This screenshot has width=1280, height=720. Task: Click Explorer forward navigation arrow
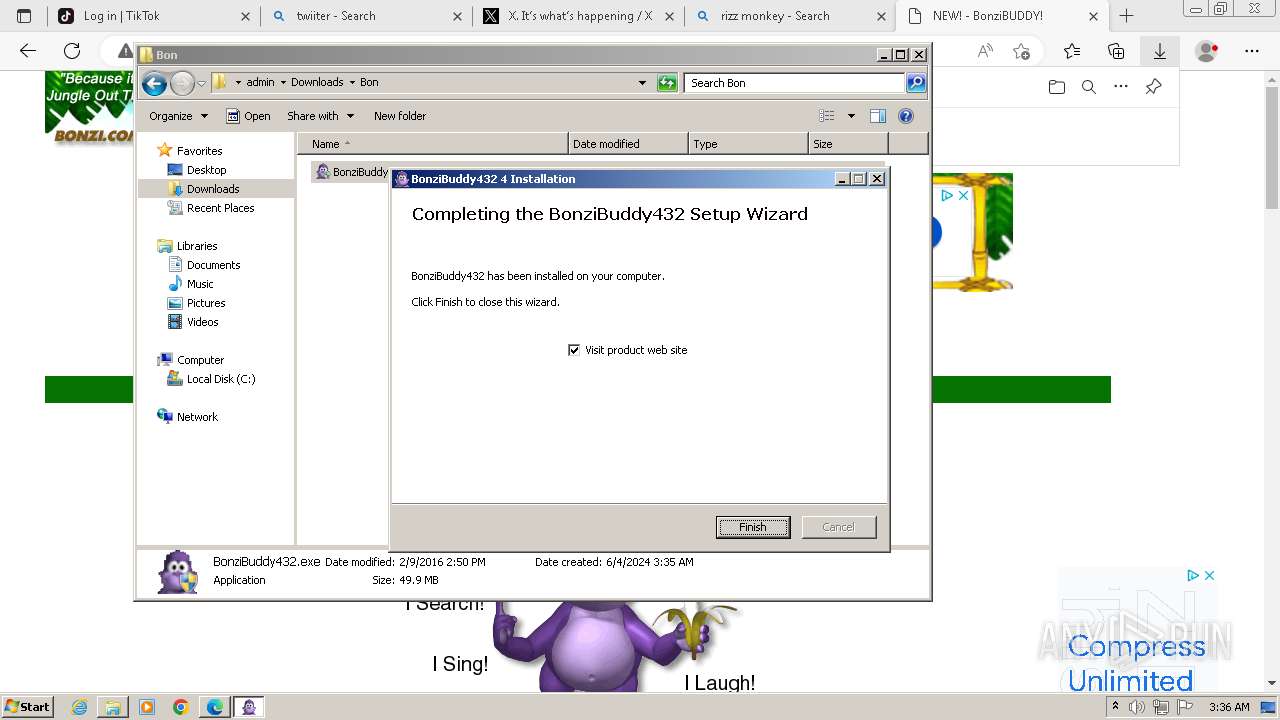[x=182, y=83]
